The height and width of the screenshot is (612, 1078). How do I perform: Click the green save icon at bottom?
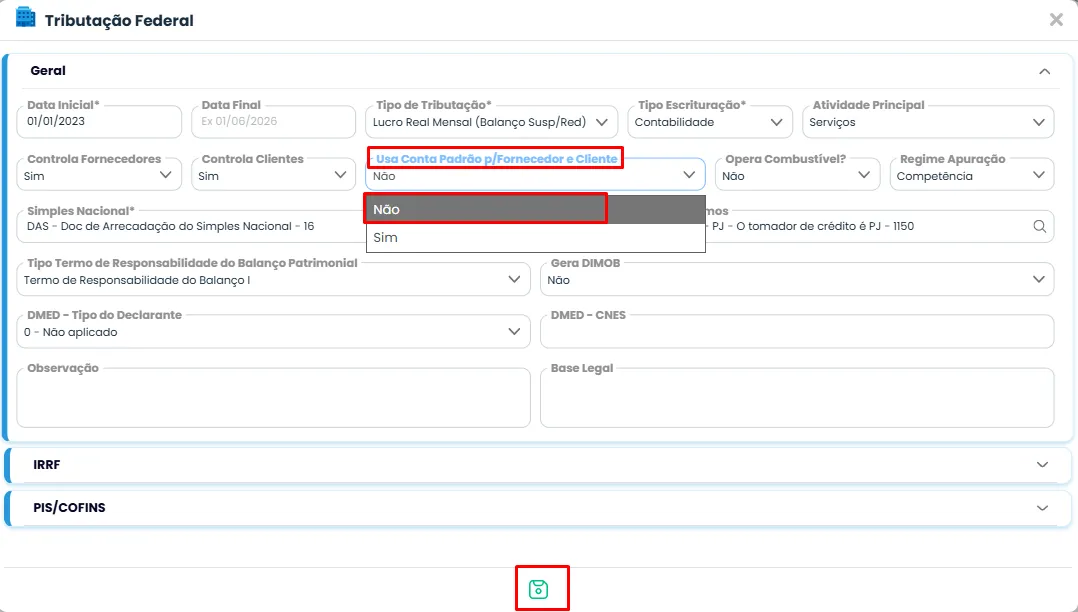tap(538, 589)
